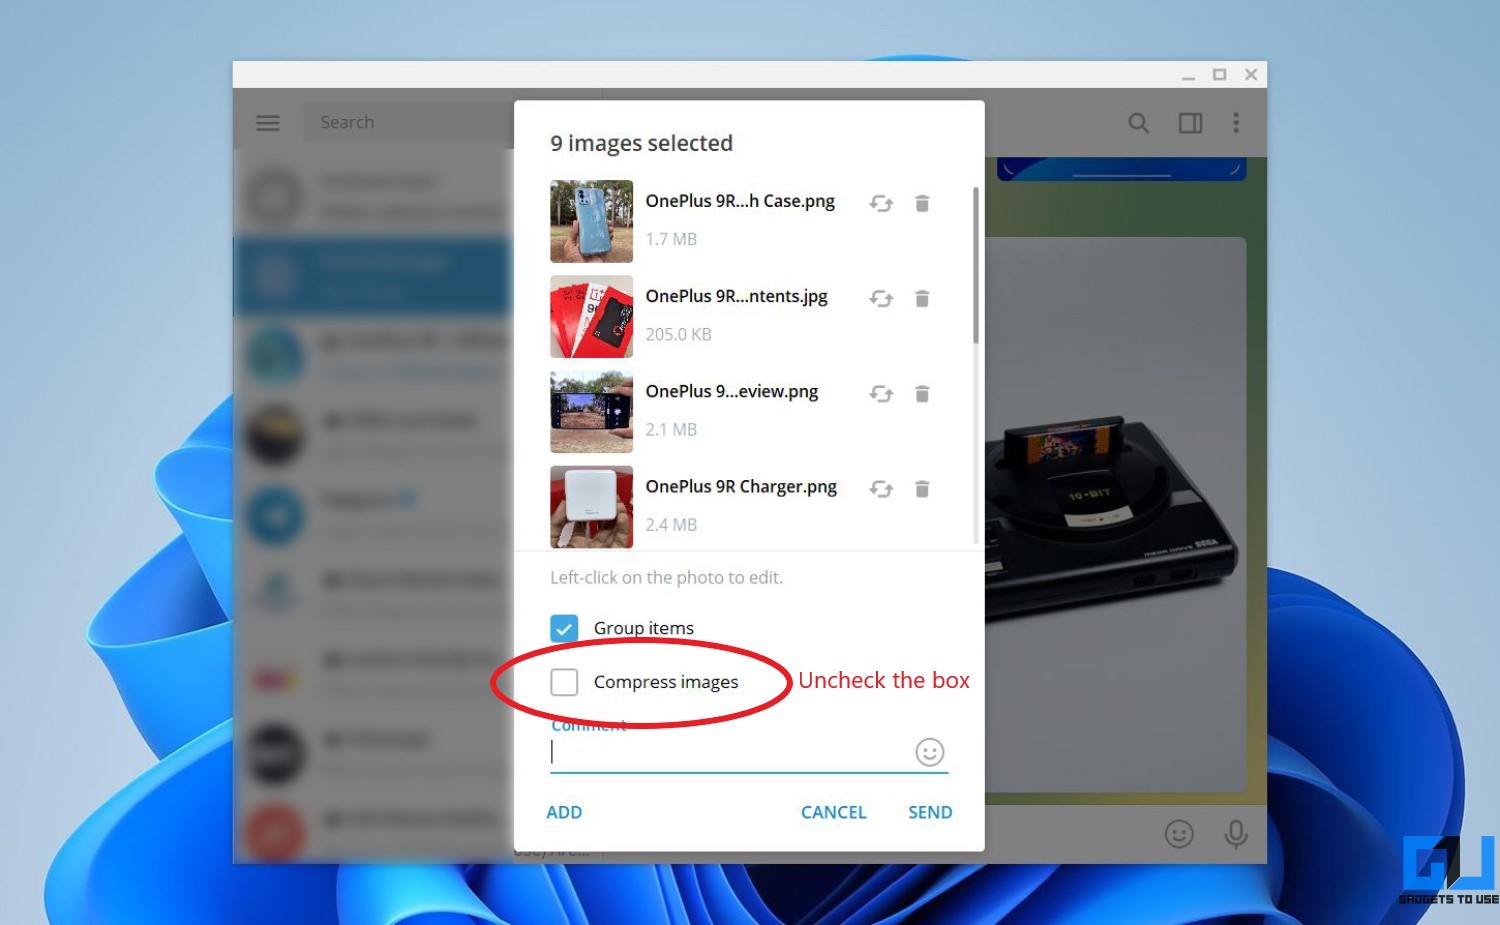Image resolution: width=1500 pixels, height=925 pixels.
Task: Replace the OnePlus 9 review.png image
Action: (x=881, y=394)
